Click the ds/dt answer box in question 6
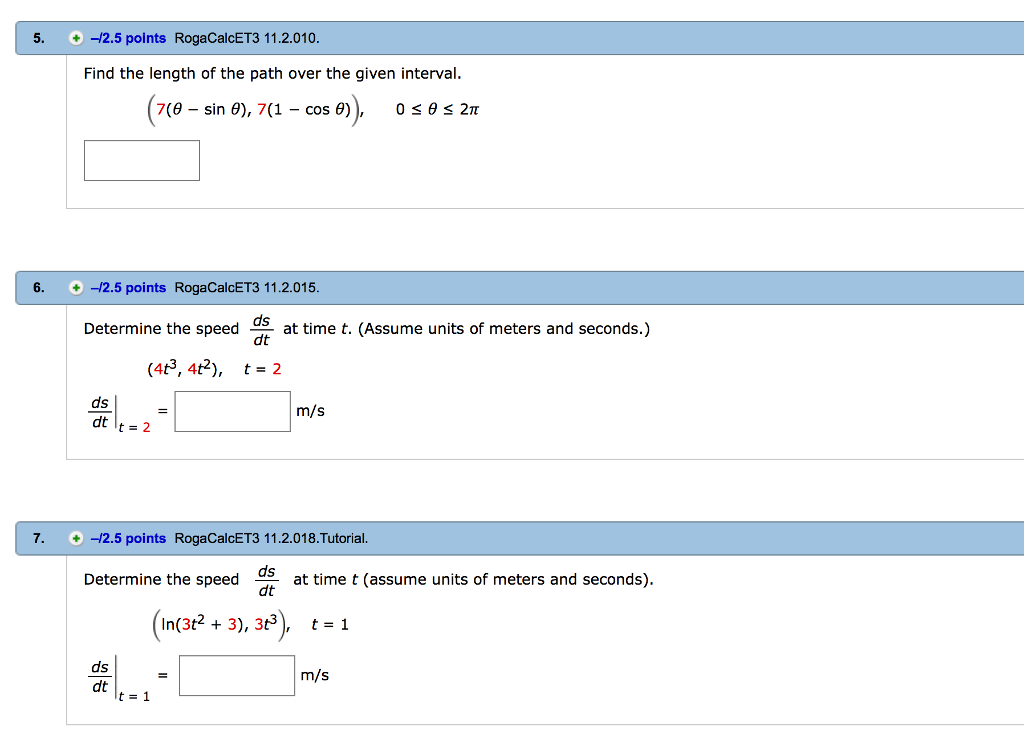Viewport: 1024px width, 751px height. coord(232,411)
